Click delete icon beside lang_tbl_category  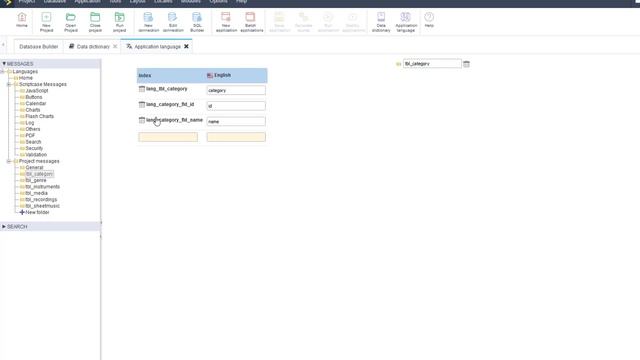coord(142,89)
